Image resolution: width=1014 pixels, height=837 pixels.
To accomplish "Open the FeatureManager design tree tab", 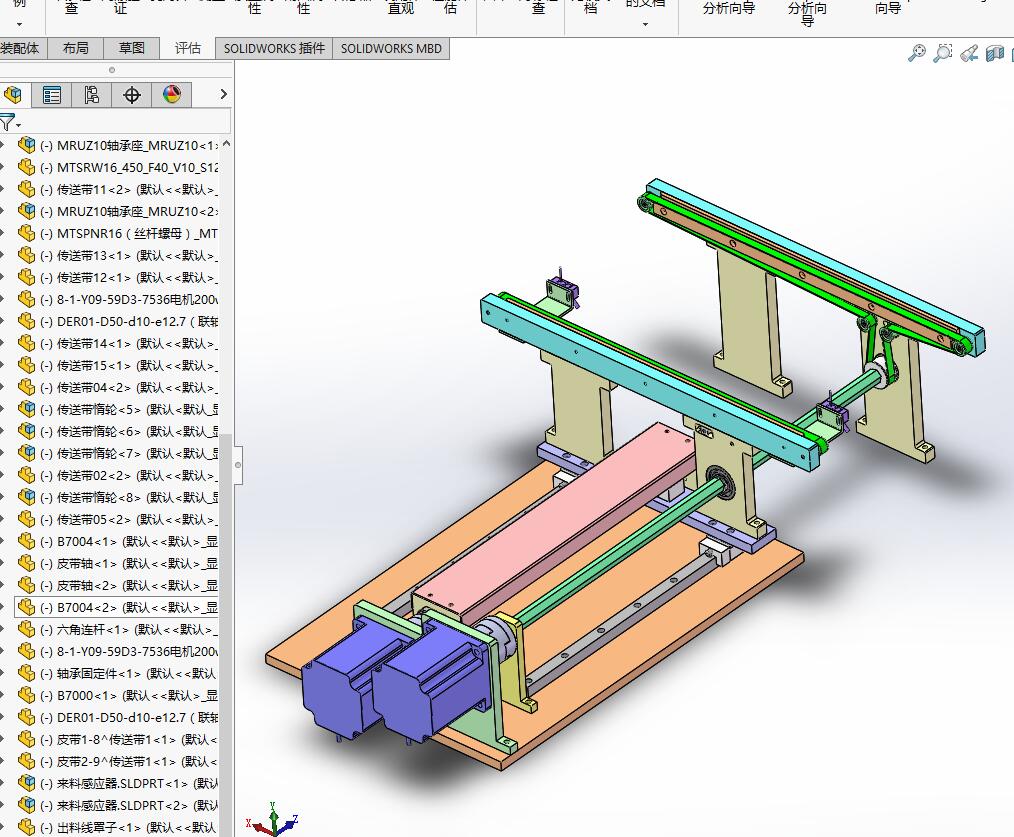I will point(13,95).
